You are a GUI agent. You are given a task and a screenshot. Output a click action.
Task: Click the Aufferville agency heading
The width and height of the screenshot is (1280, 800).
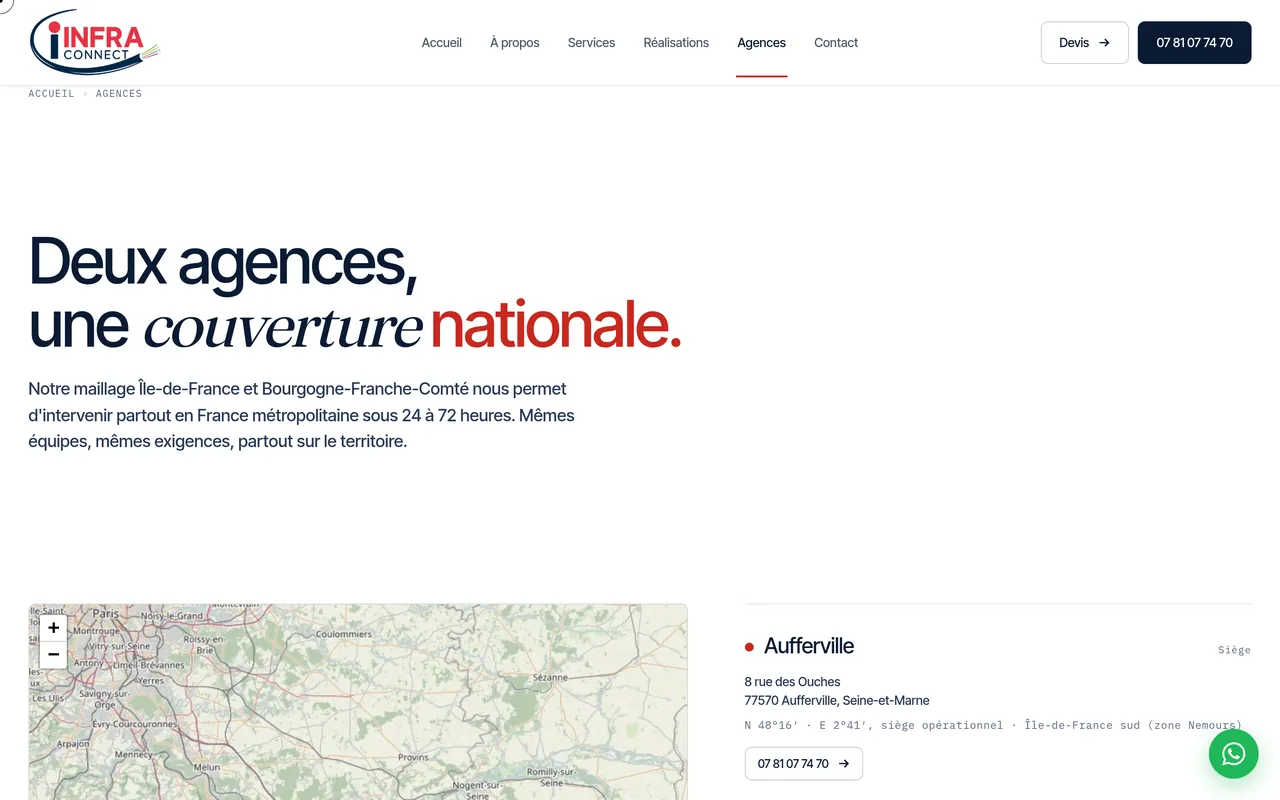[x=808, y=646]
